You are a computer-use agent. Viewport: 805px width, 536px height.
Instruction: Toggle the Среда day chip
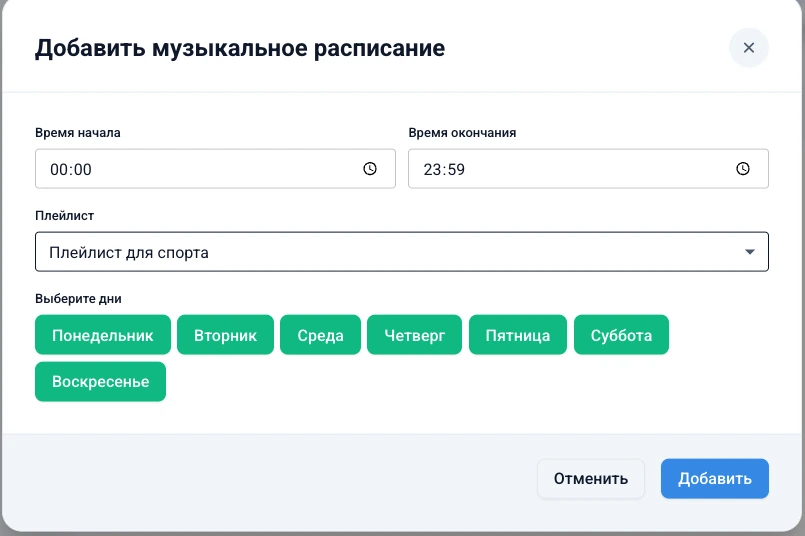[320, 335]
